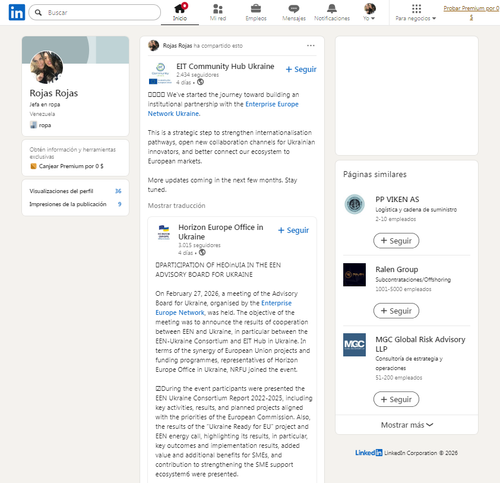500x483 pixels.
Task: Open the Notificaciones bell tab
Action: point(332,12)
